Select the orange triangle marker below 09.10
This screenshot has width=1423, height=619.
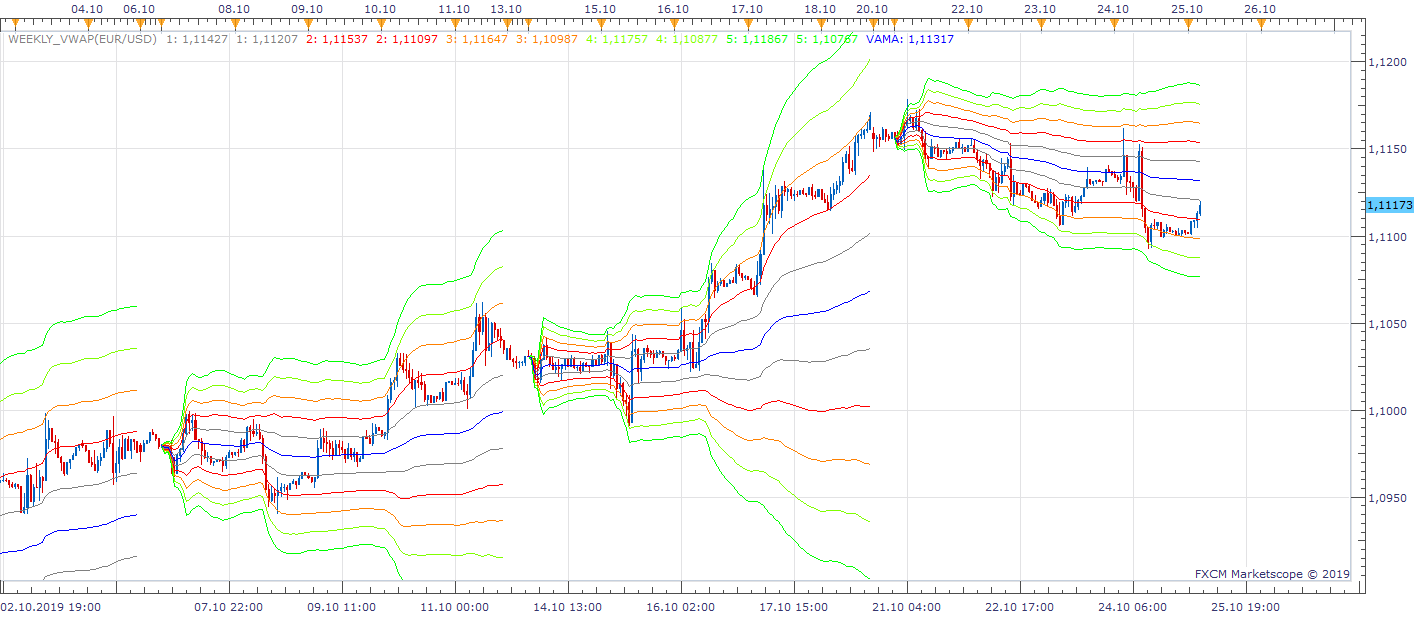[x=307, y=22]
